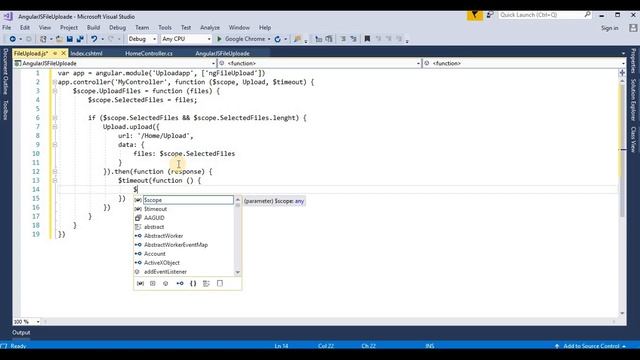
Task: Click the Save All toolbar icon
Action: 80,39
